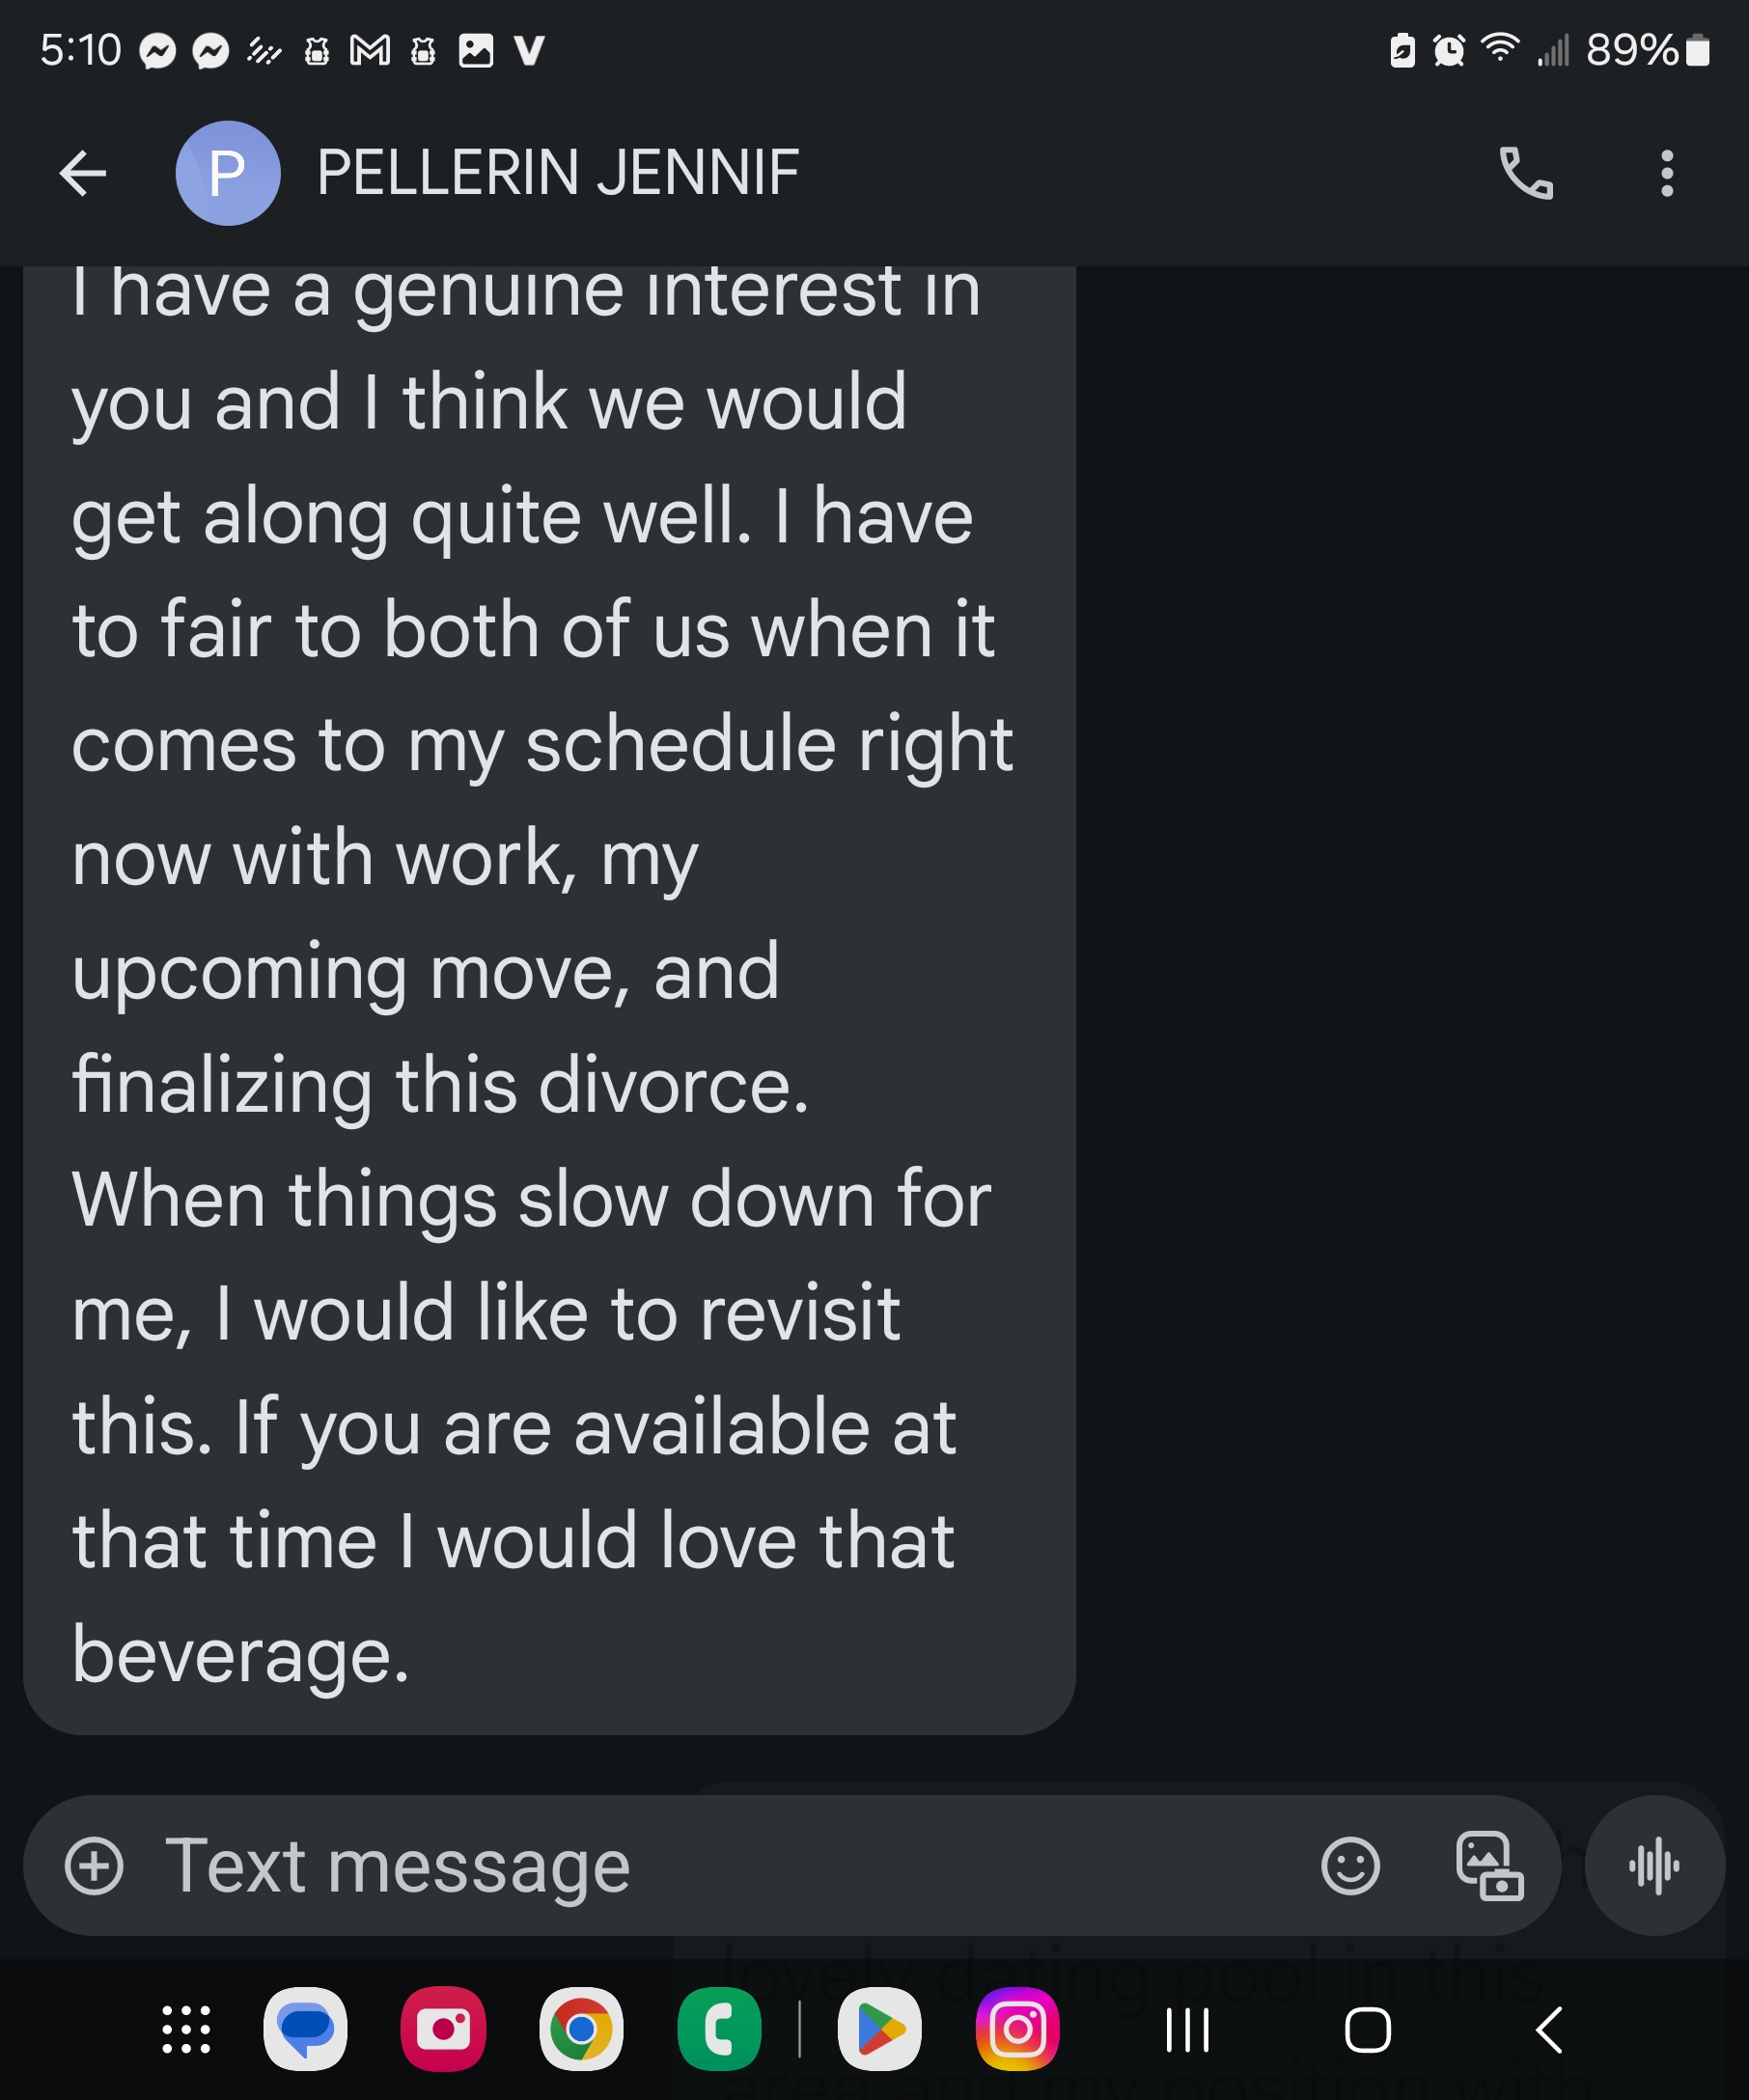Screen dimensions: 1749x2100
Task: Tap the P contact avatar
Action: point(227,174)
